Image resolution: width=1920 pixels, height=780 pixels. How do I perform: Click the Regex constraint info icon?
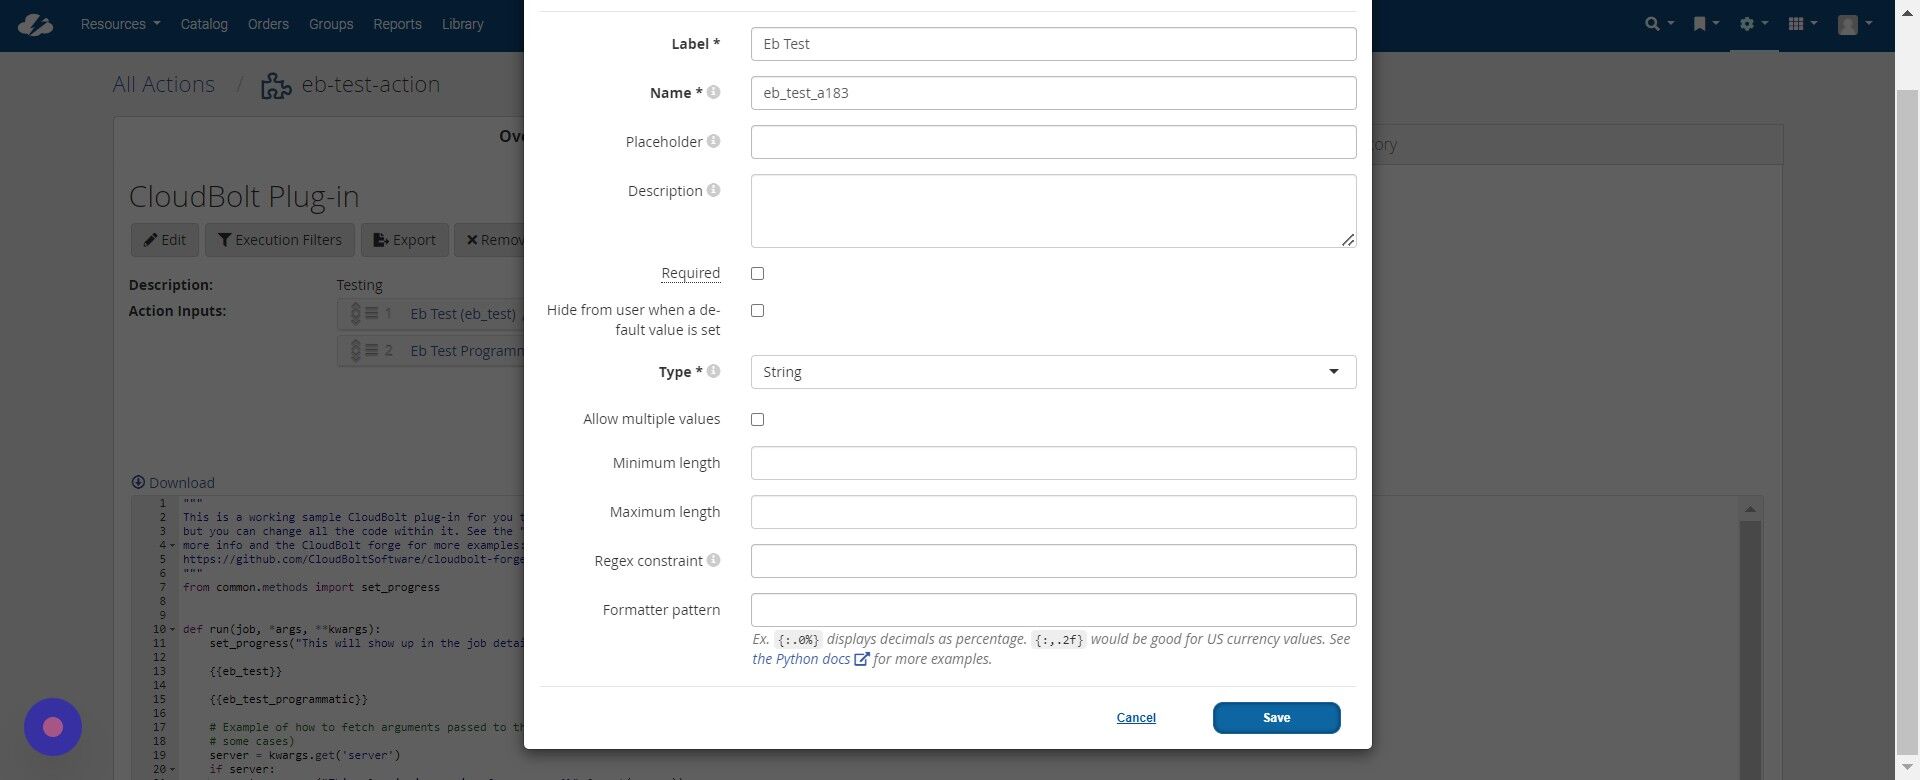(x=713, y=560)
